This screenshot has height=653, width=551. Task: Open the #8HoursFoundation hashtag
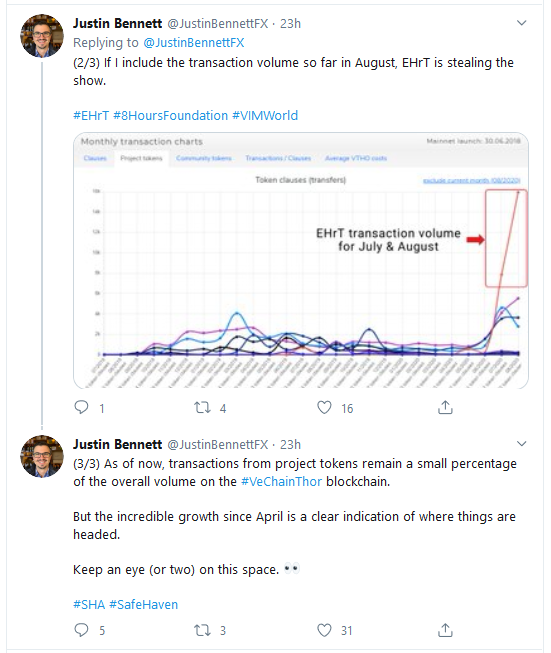coord(170,115)
